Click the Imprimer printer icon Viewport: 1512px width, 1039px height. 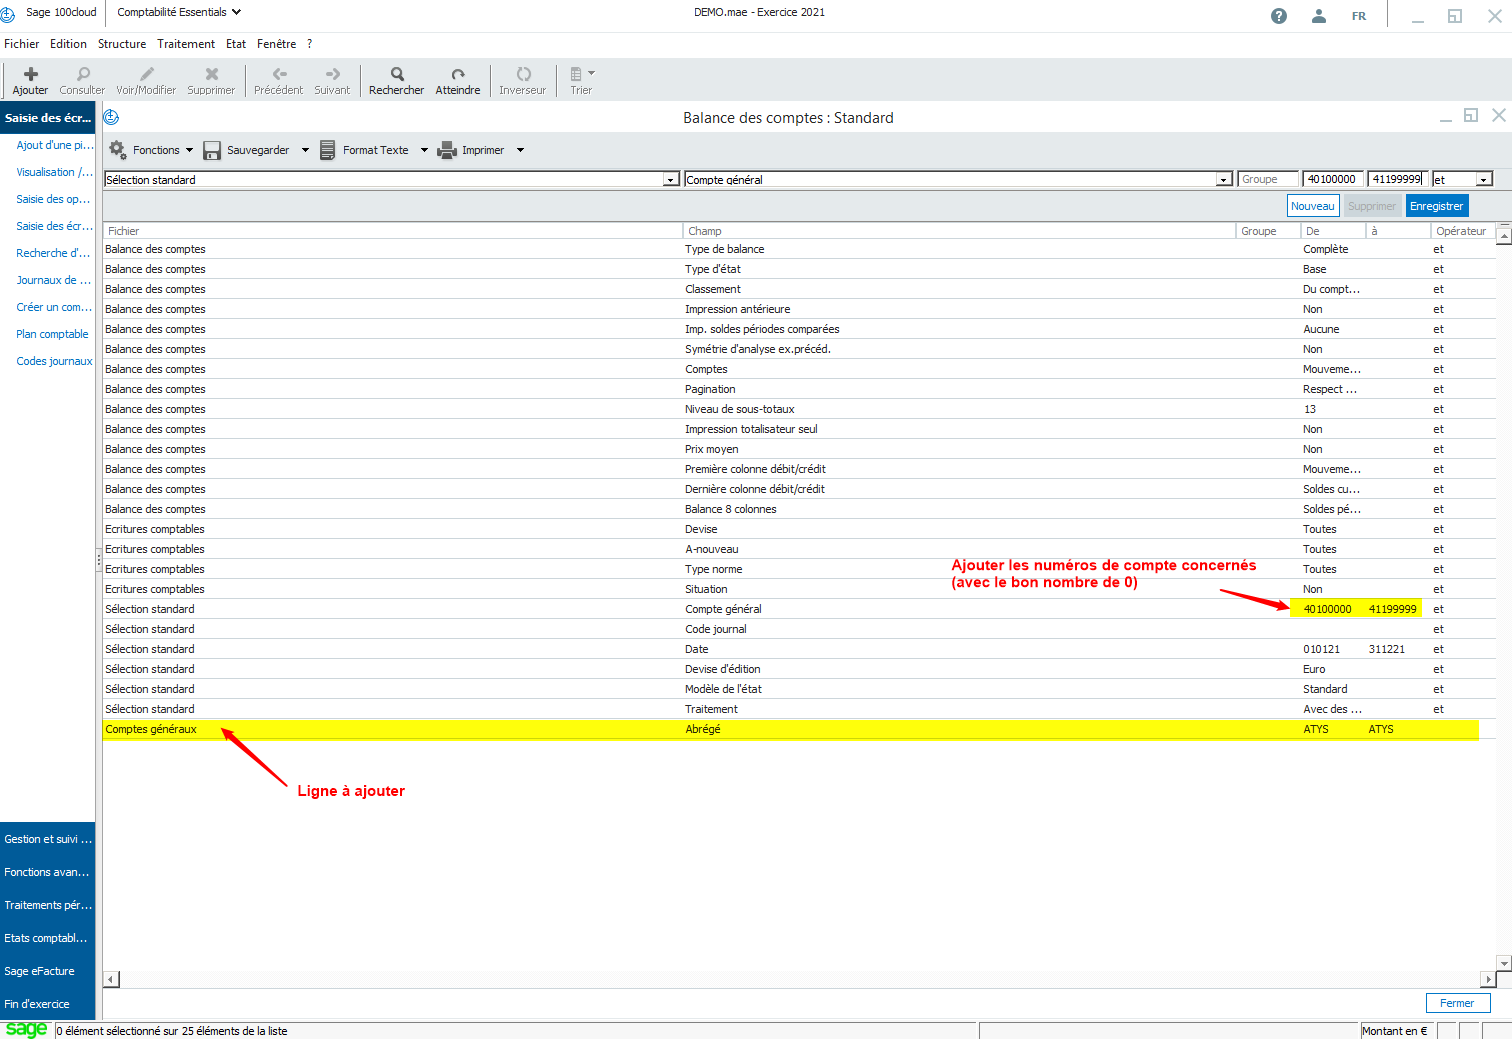tap(447, 150)
